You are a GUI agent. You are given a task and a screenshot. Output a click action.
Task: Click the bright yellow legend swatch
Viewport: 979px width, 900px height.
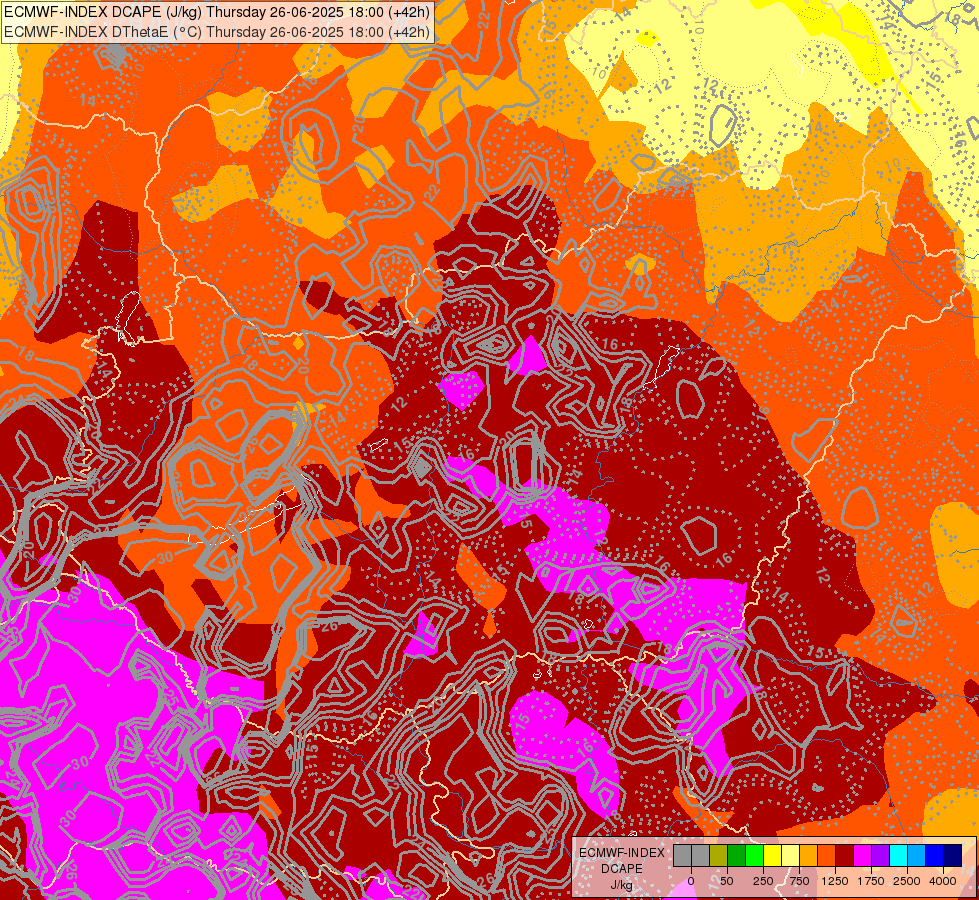[772, 855]
